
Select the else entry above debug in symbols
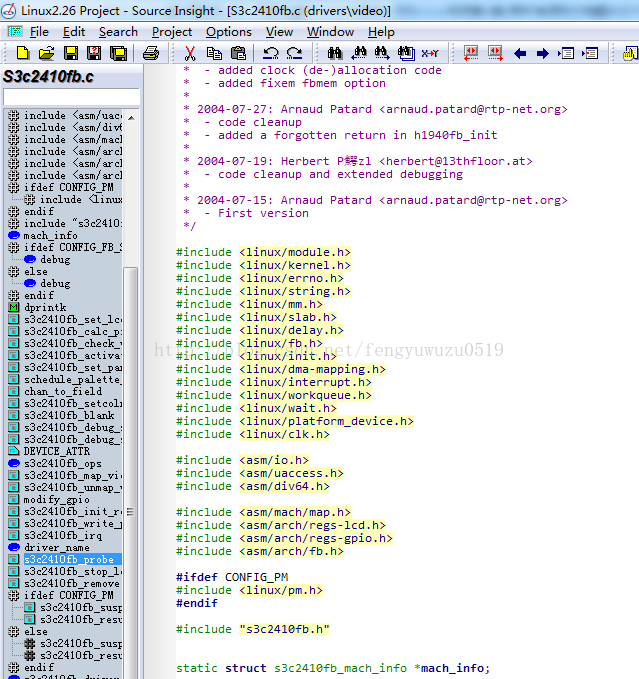[x=36, y=272]
